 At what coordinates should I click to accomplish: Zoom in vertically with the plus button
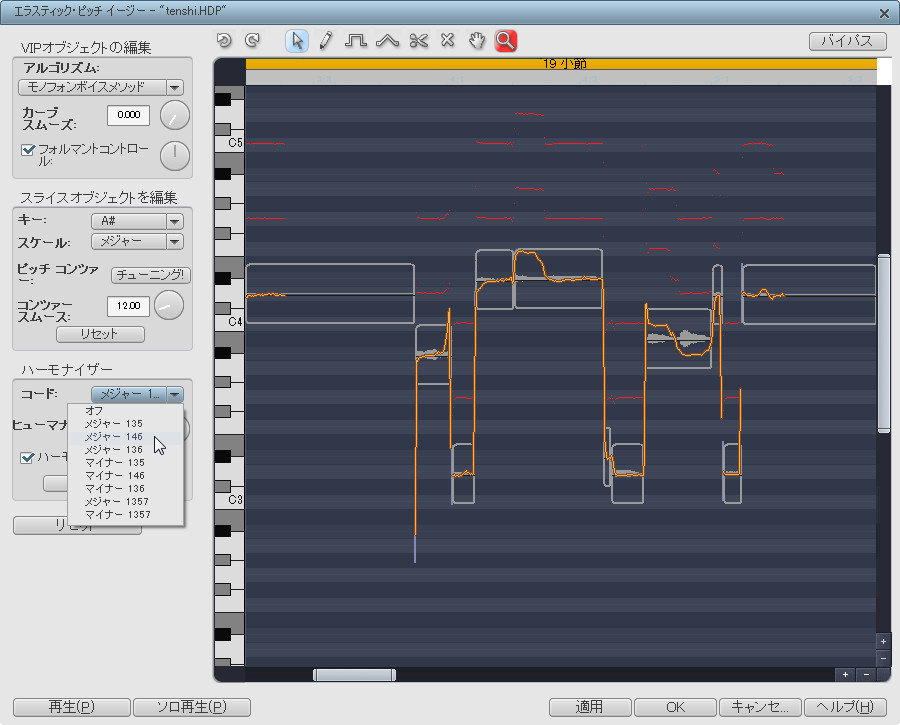[883, 642]
